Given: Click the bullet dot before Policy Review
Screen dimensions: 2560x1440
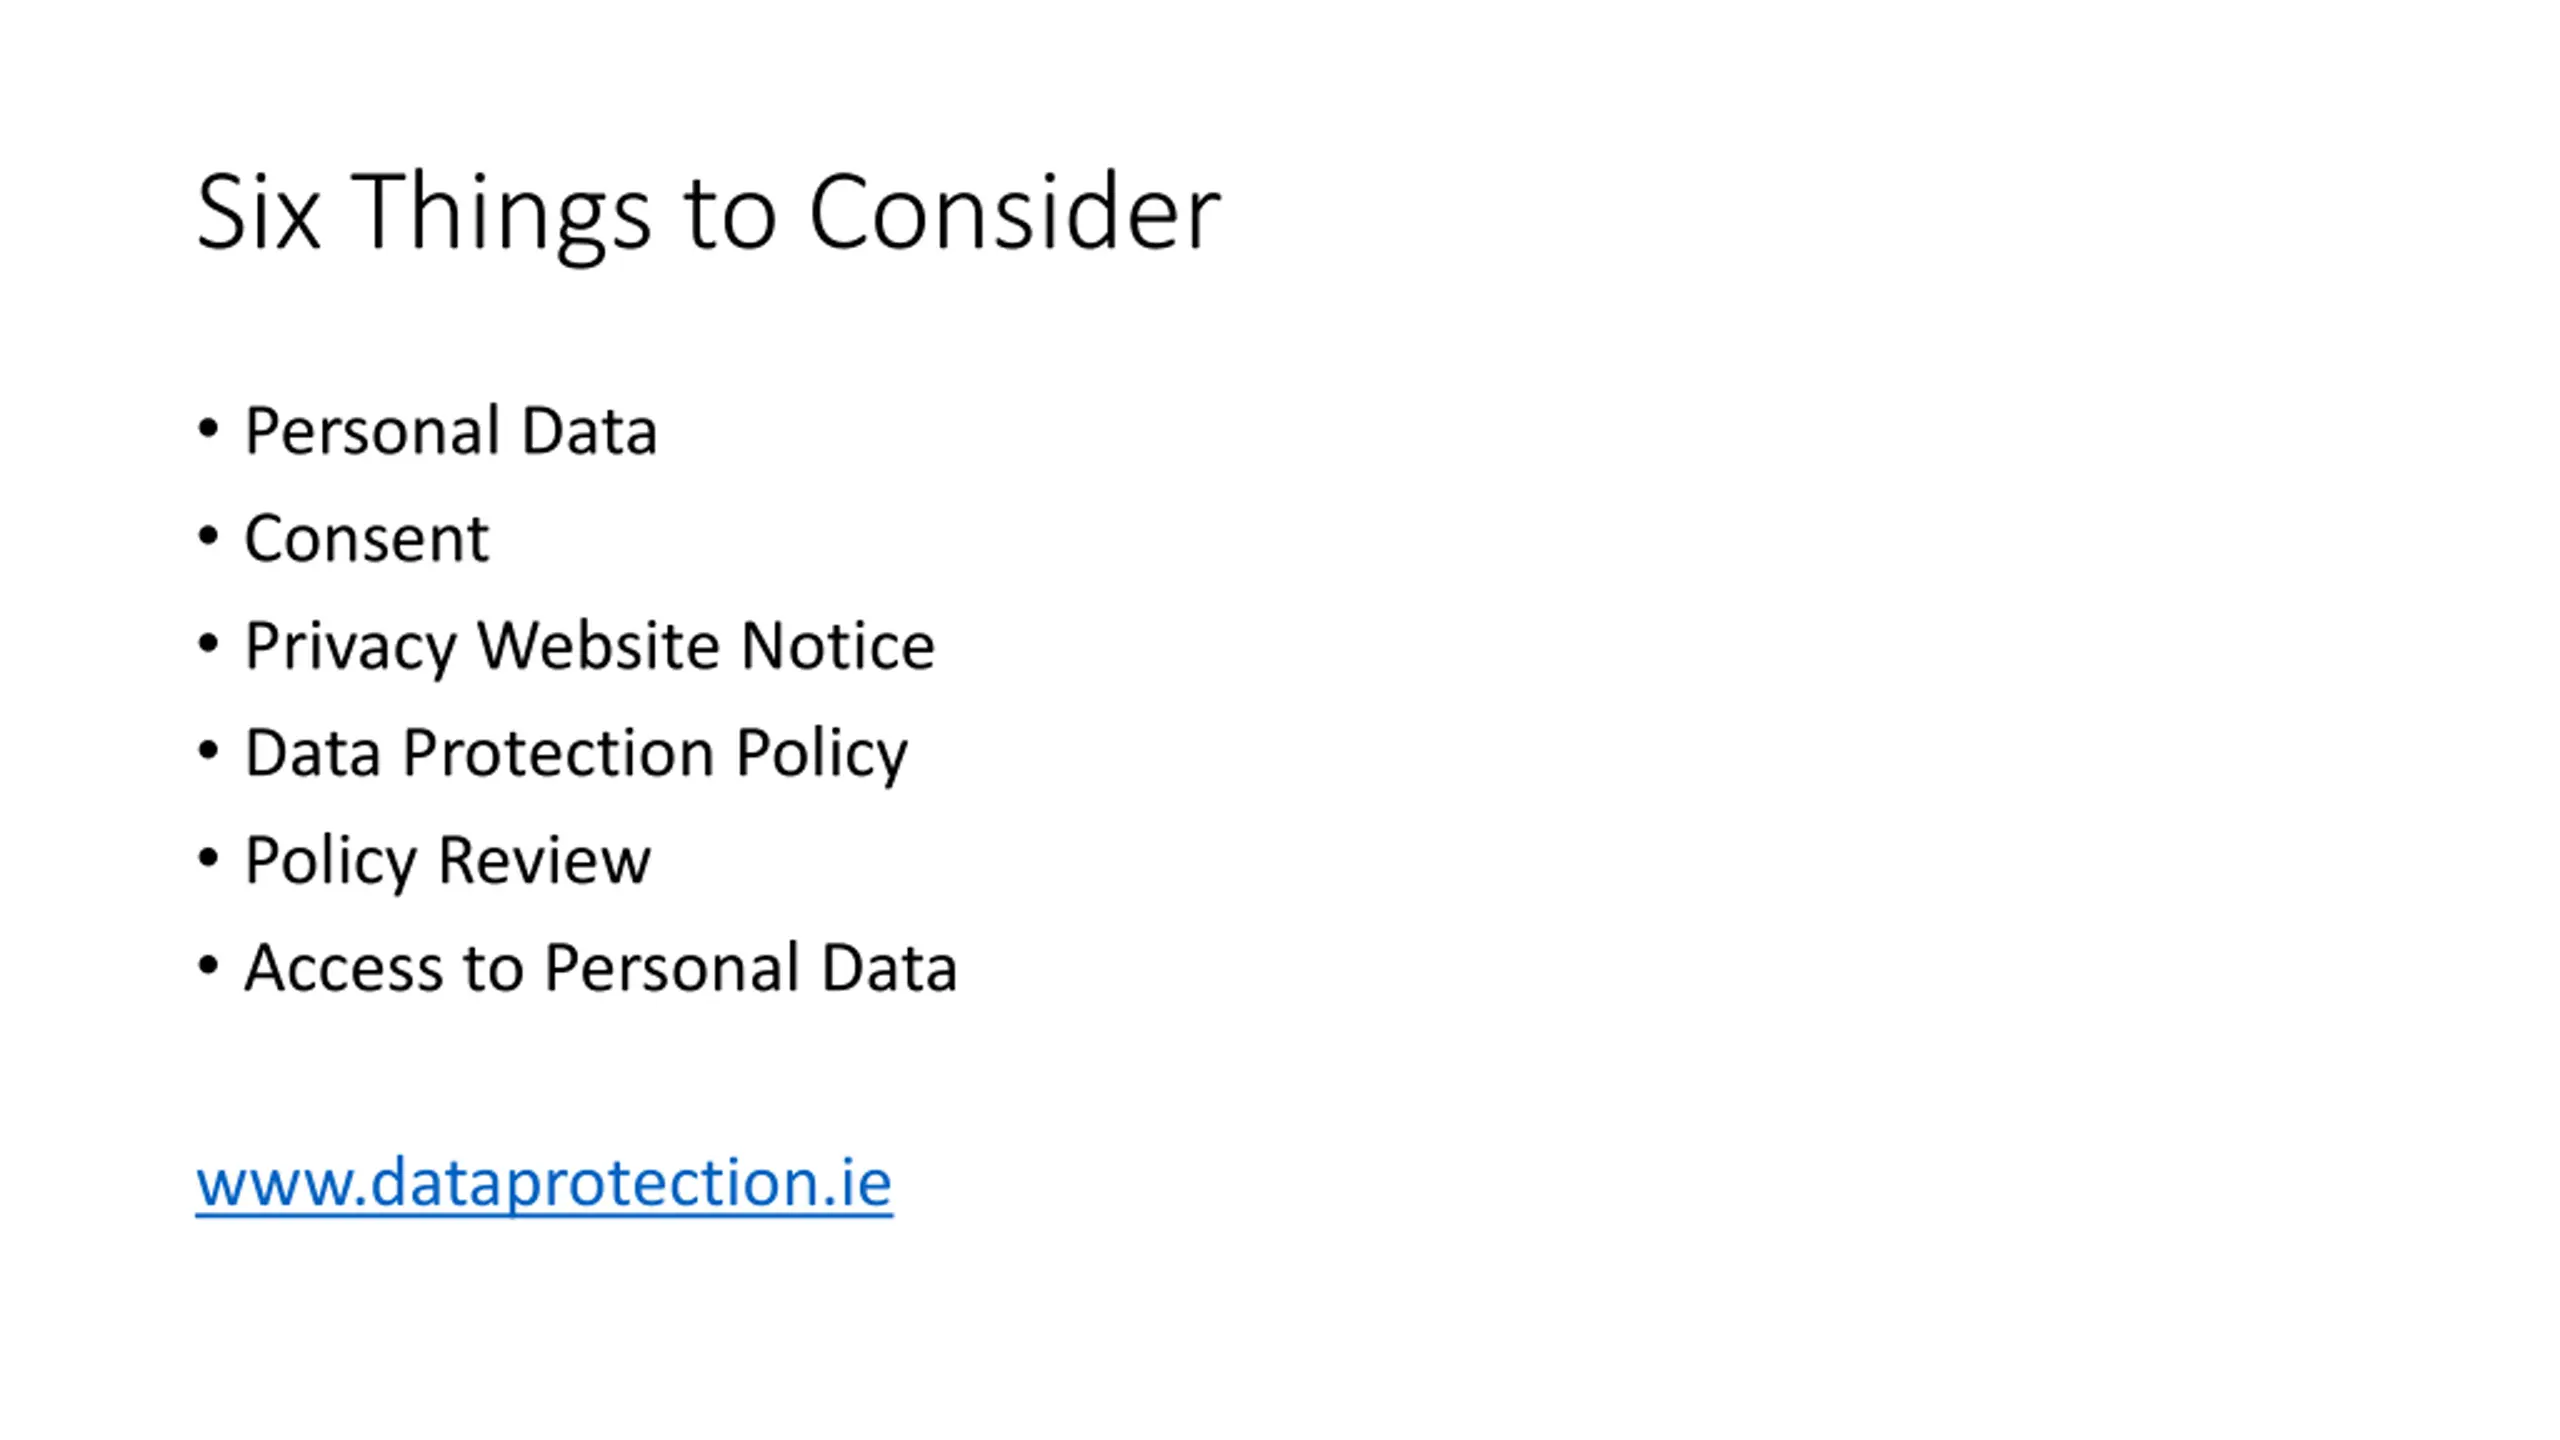Looking at the screenshot, I should [x=208, y=858].
